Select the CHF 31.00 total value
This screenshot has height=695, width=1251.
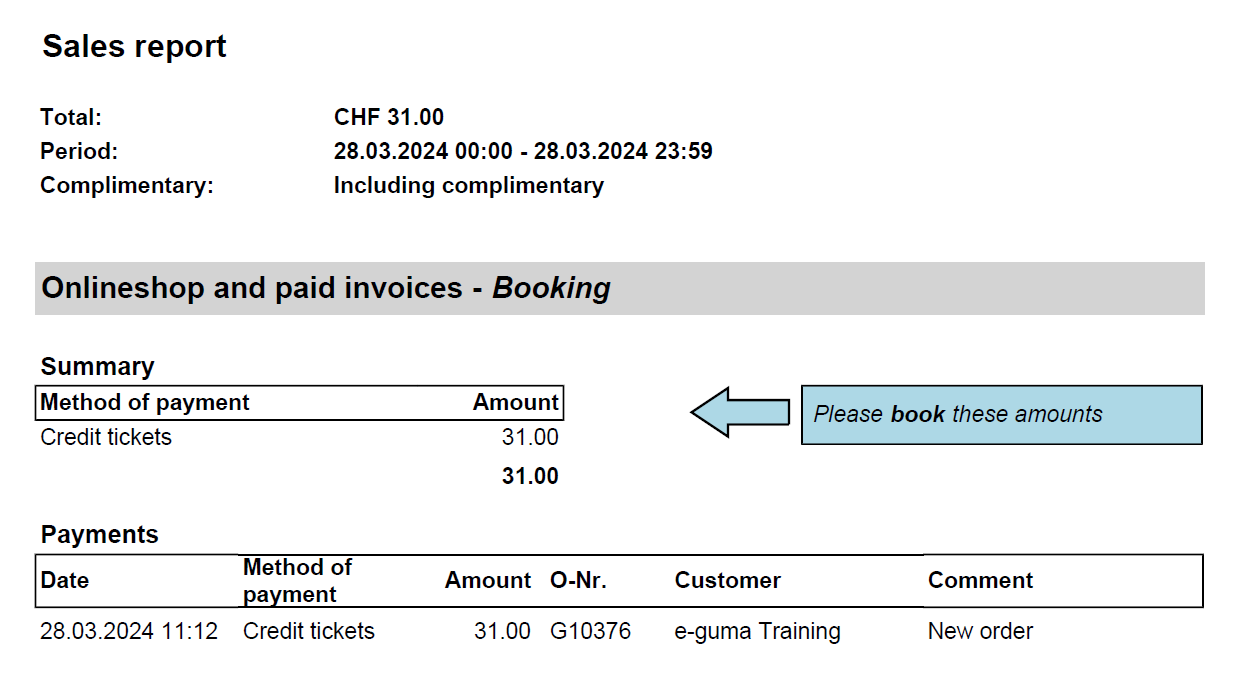pyautogui.click(x=389, y=117)
